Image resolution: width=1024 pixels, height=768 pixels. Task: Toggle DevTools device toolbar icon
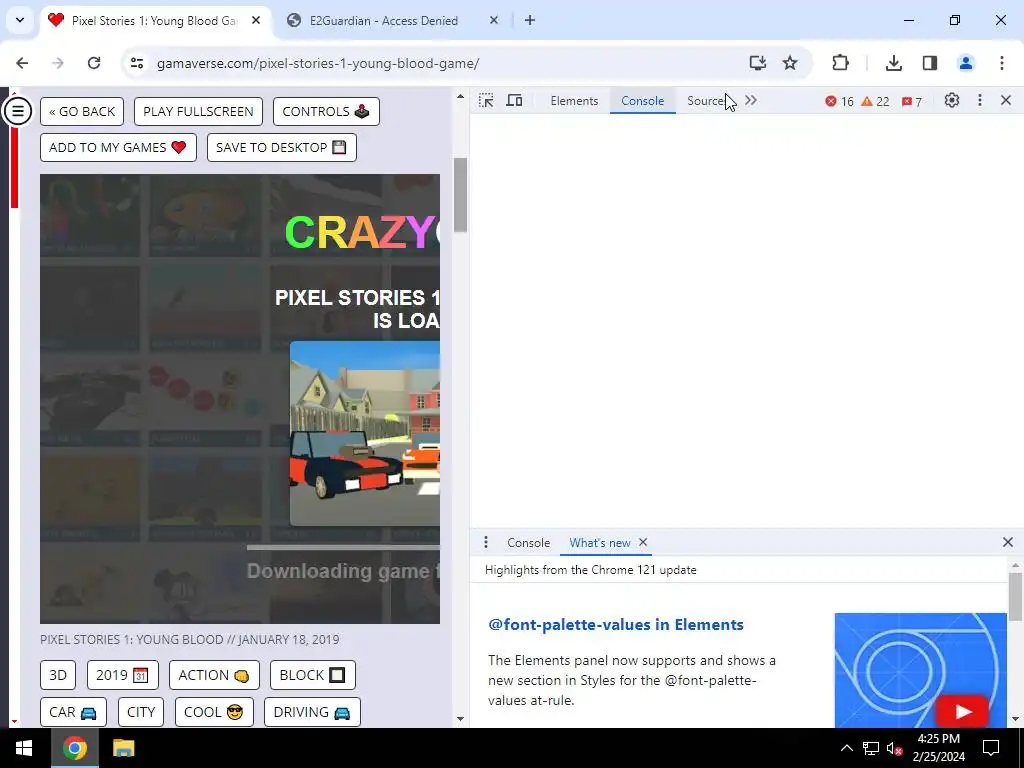(x=515, y=101)
